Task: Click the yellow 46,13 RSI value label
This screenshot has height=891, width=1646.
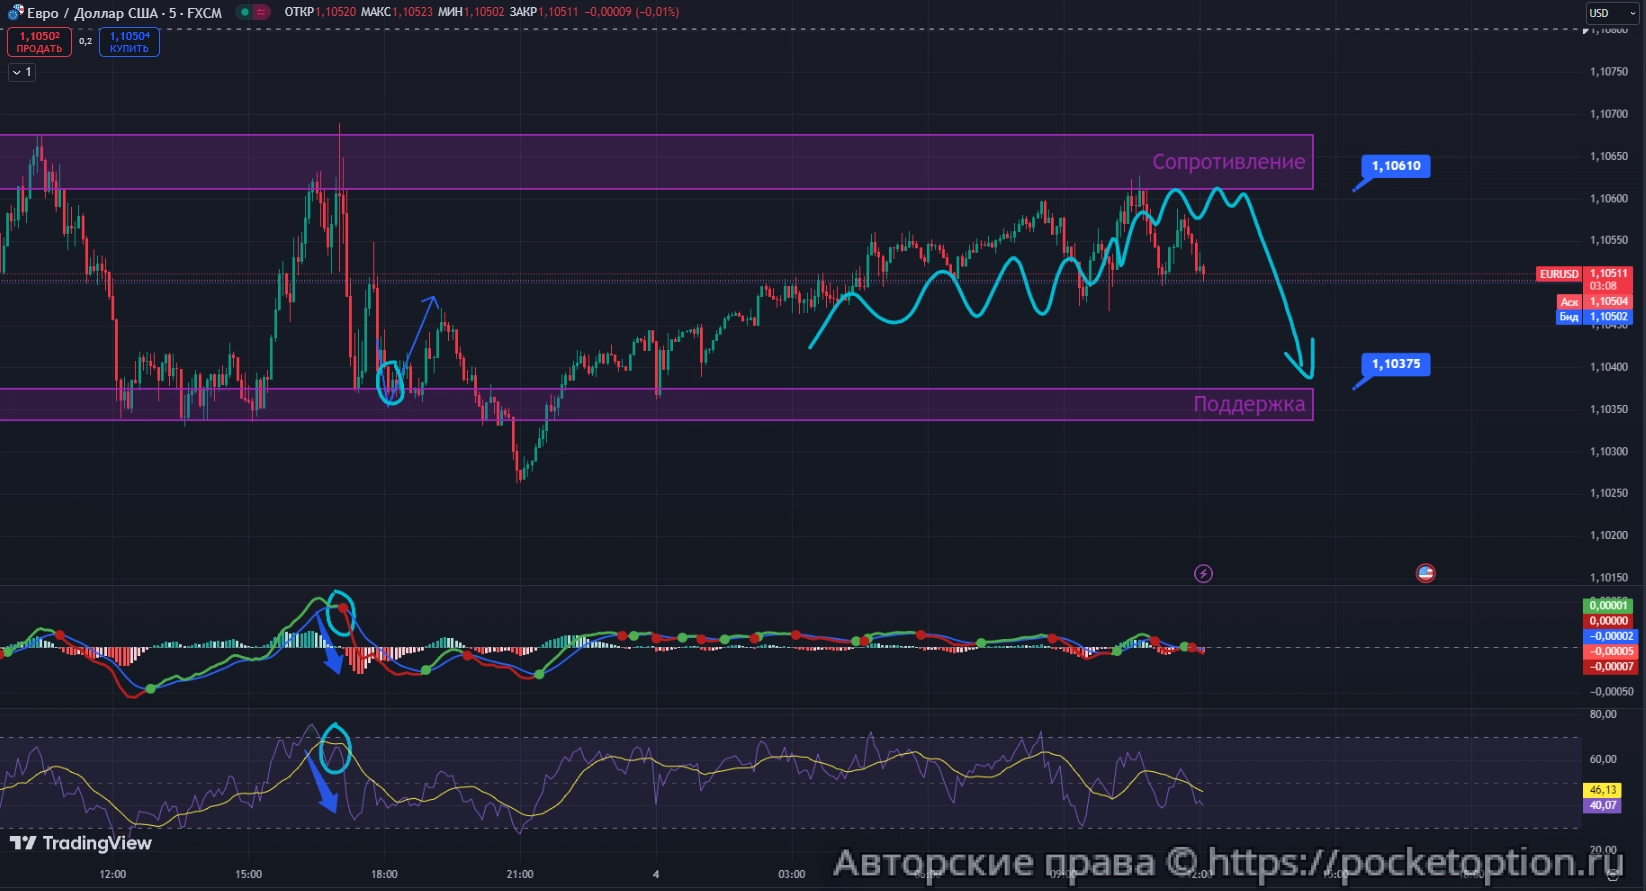Action: pyautogui.click(x=1603, y=790)
